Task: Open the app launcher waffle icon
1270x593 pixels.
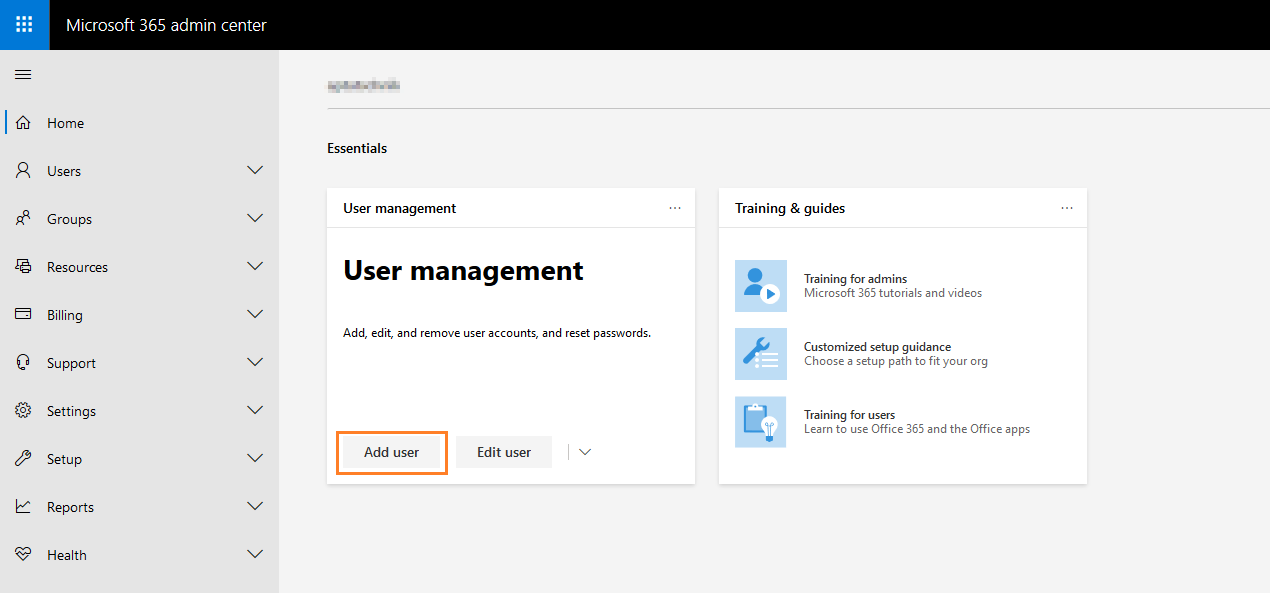Action: pos(24,24)
